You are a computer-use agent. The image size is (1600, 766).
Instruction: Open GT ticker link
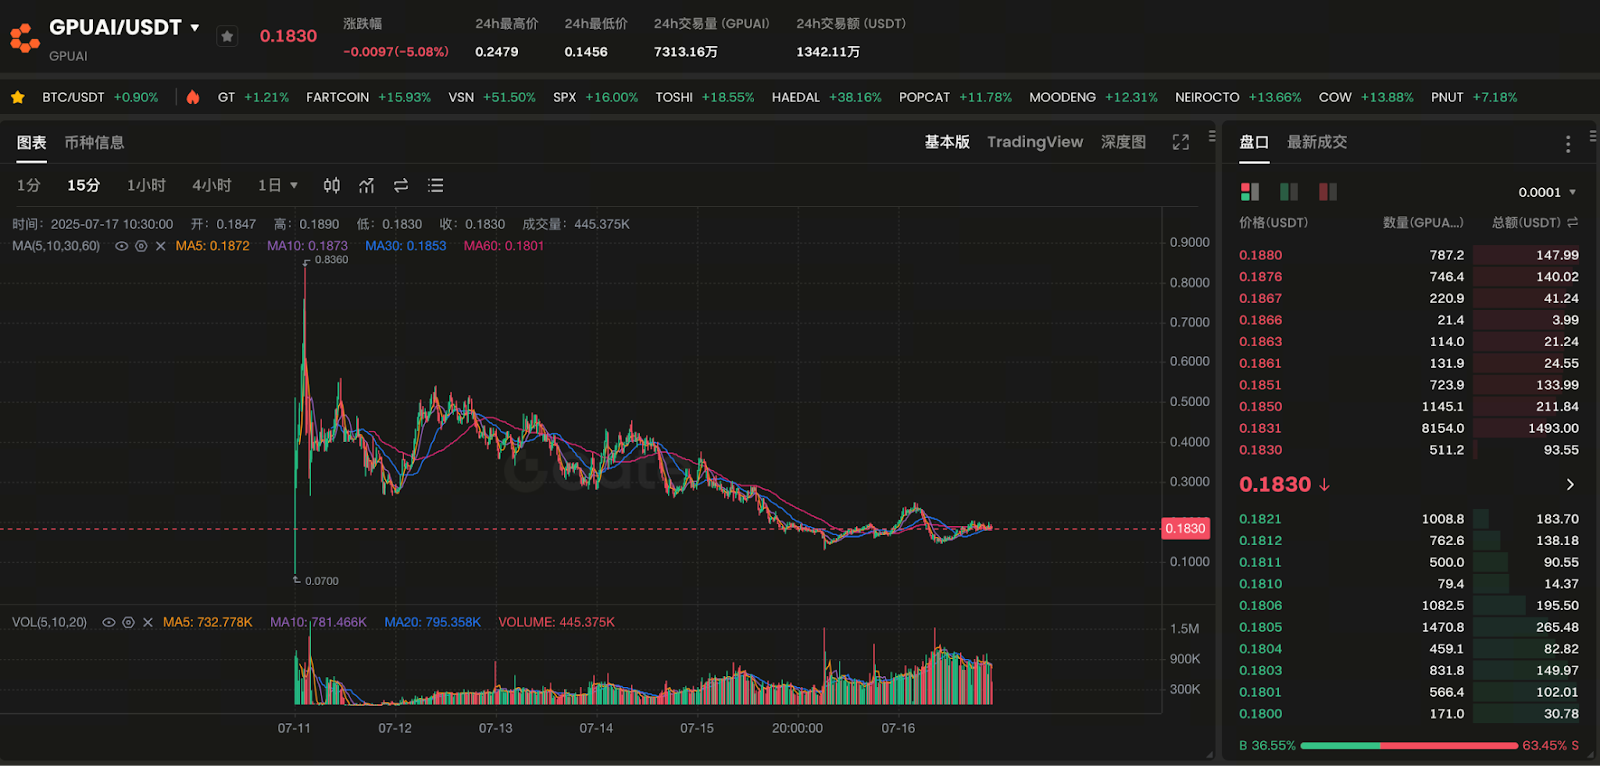coord(253,97)
